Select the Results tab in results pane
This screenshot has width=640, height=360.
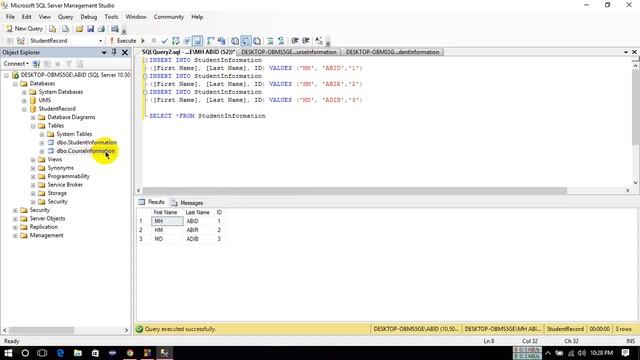tap(151, 202)
